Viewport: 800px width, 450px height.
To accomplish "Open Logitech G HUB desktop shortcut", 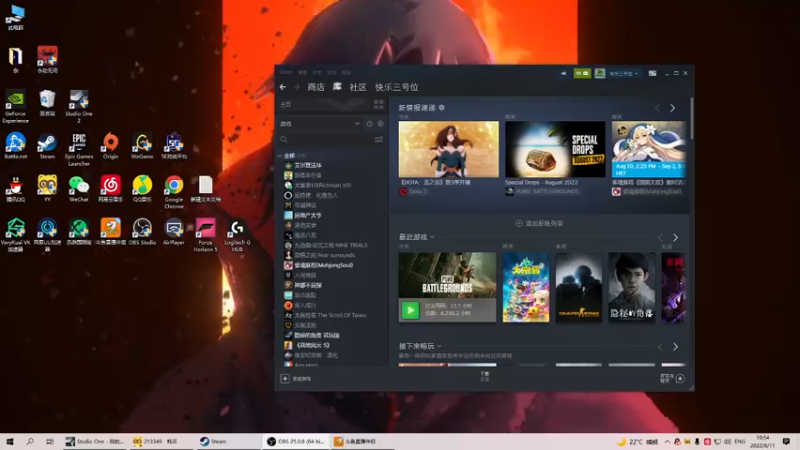I will point(237,235).
